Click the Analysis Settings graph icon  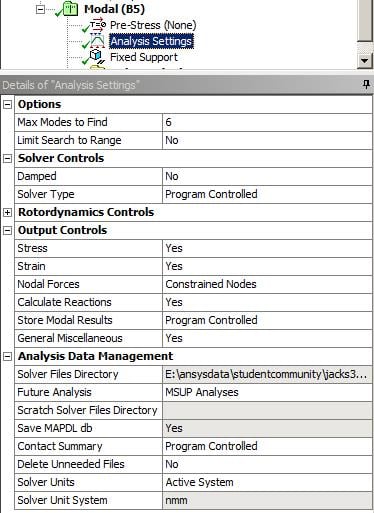click(x=97, y=41)
